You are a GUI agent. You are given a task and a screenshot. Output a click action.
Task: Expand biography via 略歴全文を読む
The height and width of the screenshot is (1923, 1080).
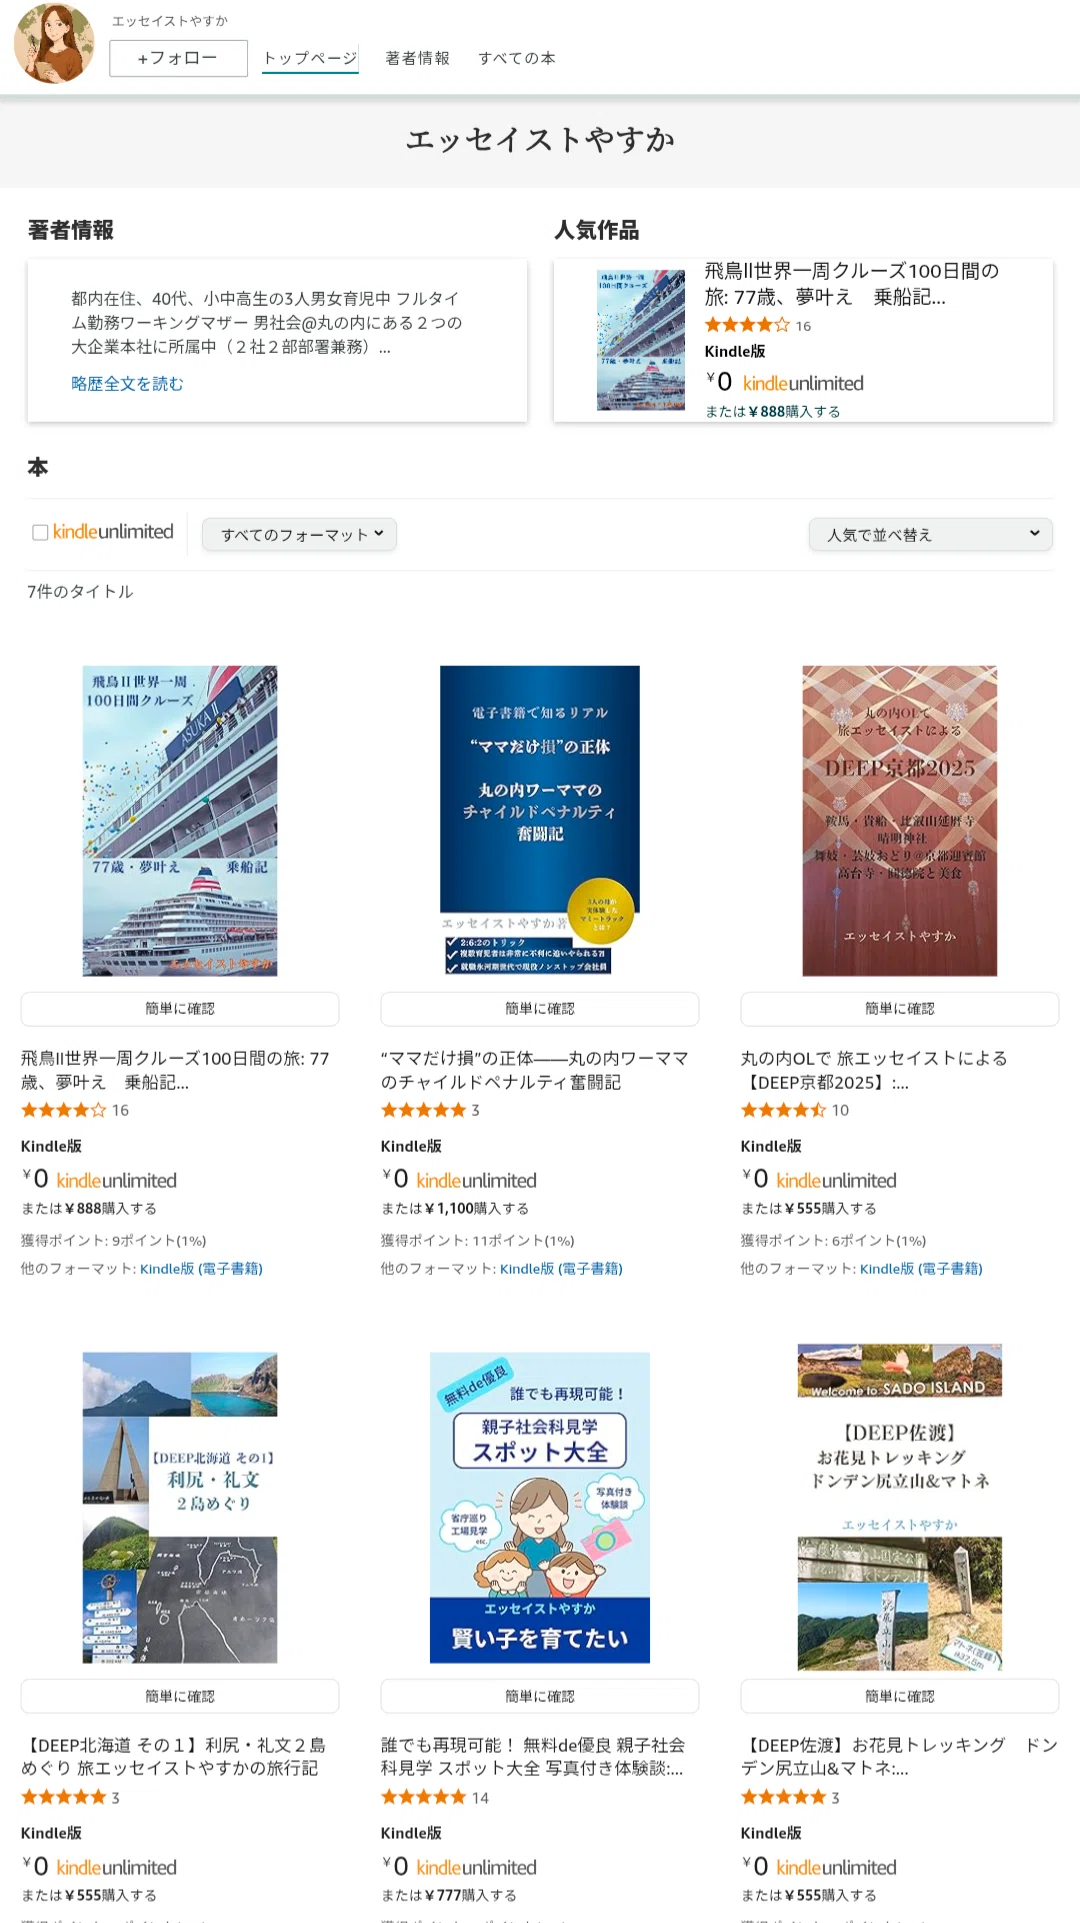tap(128, 384)
